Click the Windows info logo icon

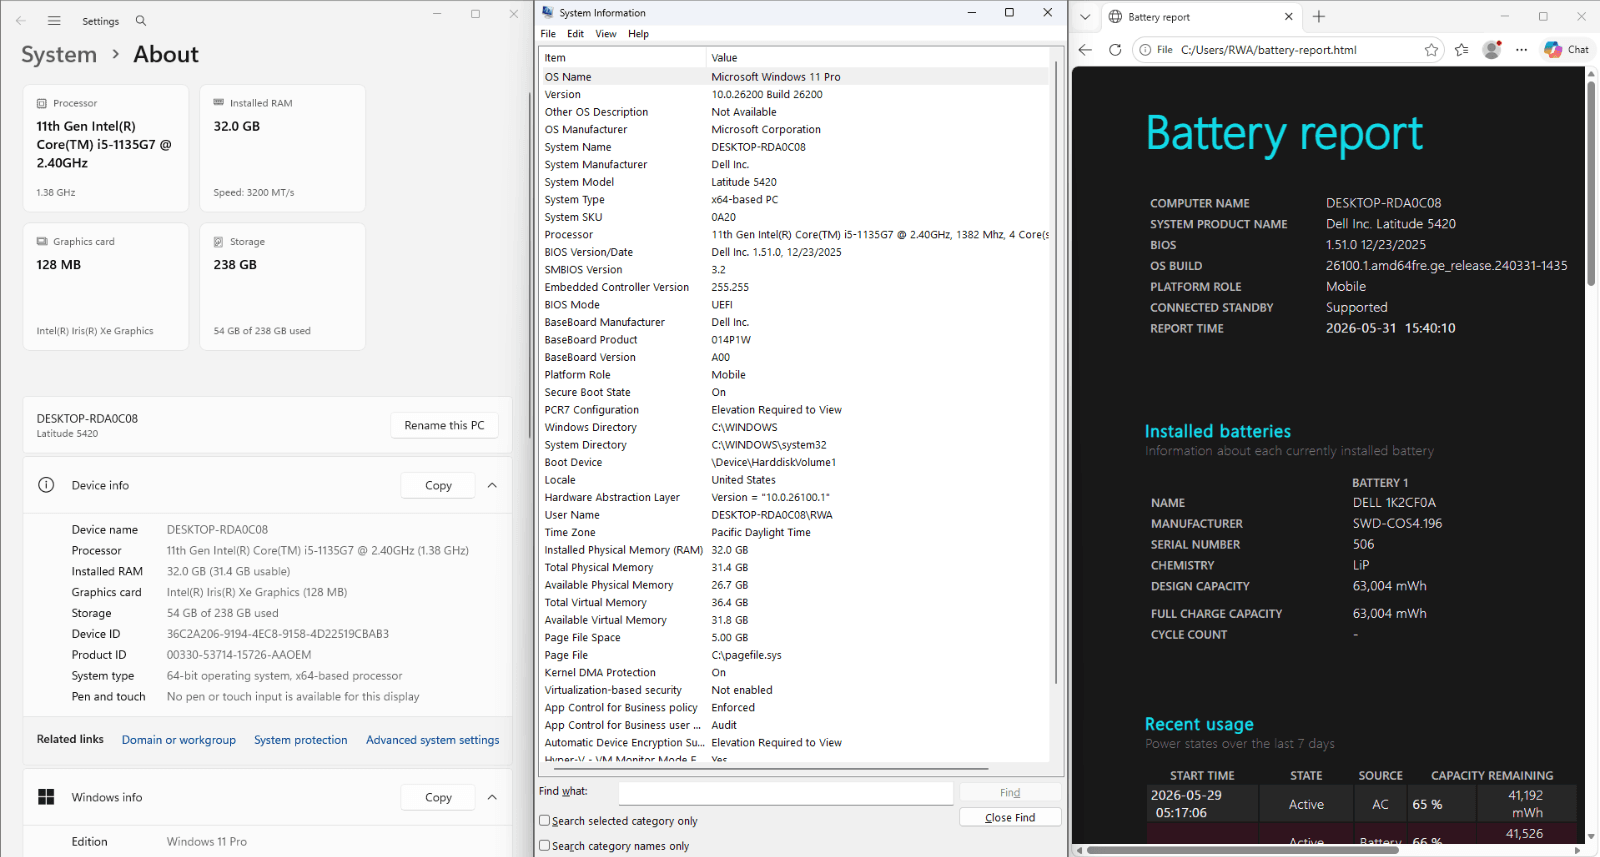click(x=46, y=797)
